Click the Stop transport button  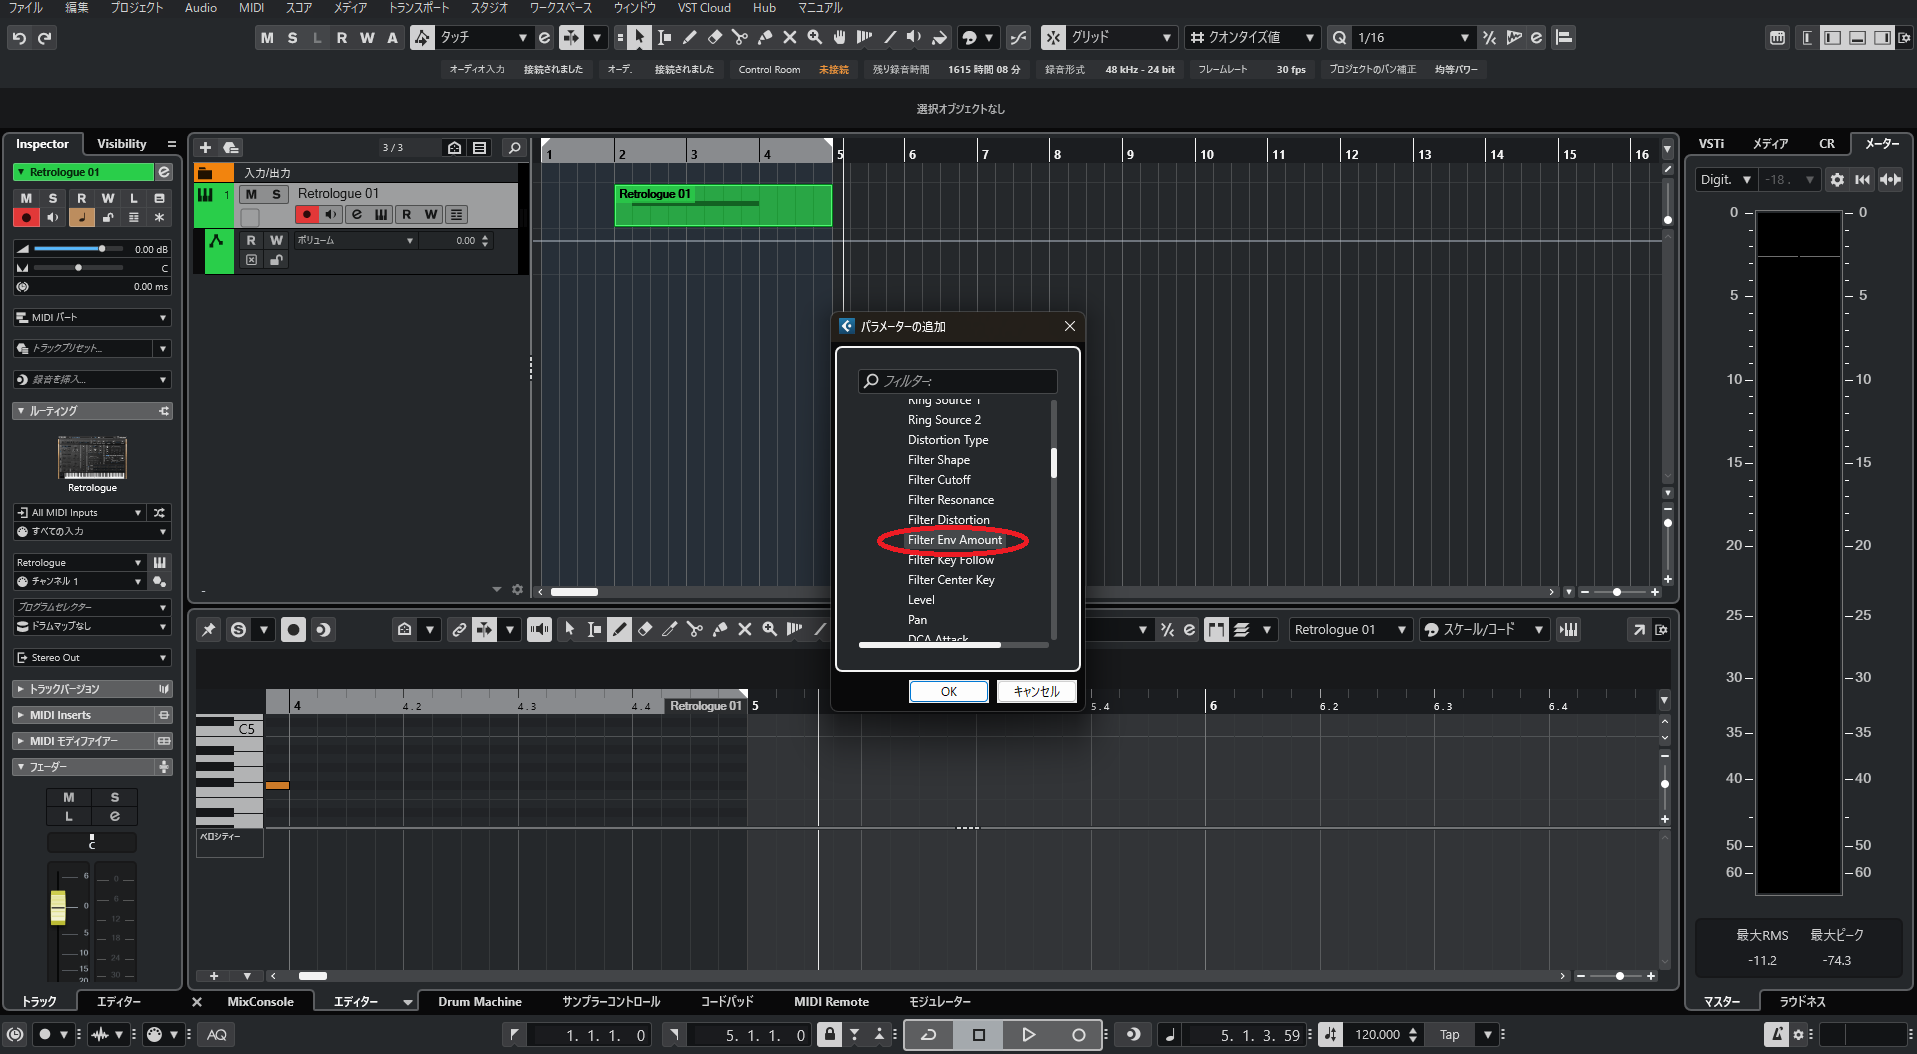[x=979, y=1035]
